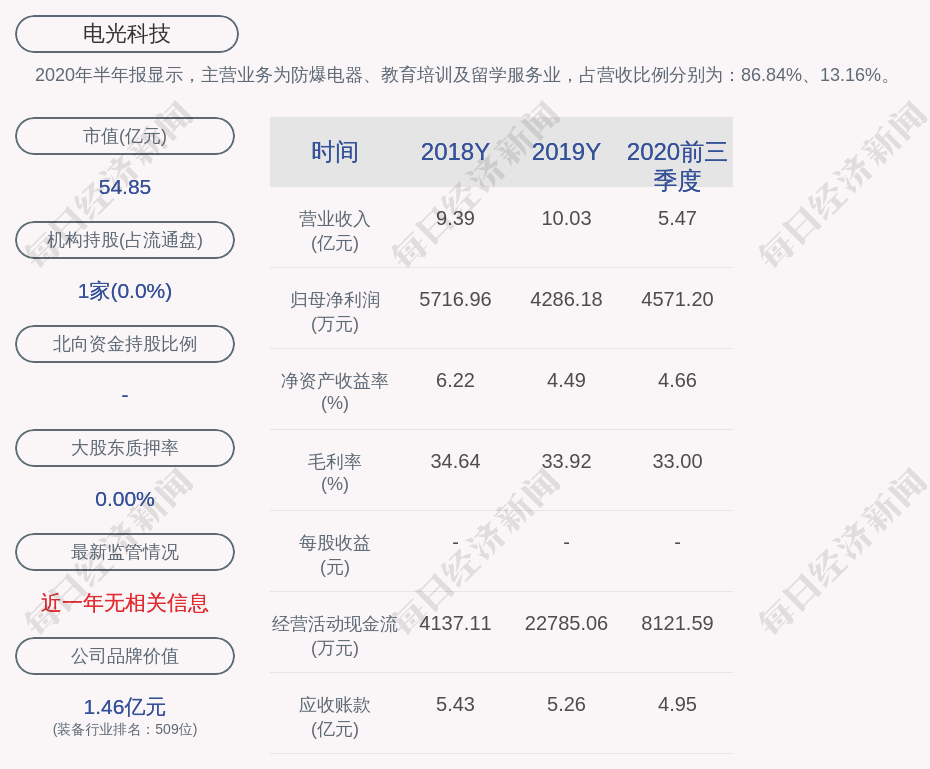
Task: Select the 市值(亿元) label pill
Action: point(125,136)
